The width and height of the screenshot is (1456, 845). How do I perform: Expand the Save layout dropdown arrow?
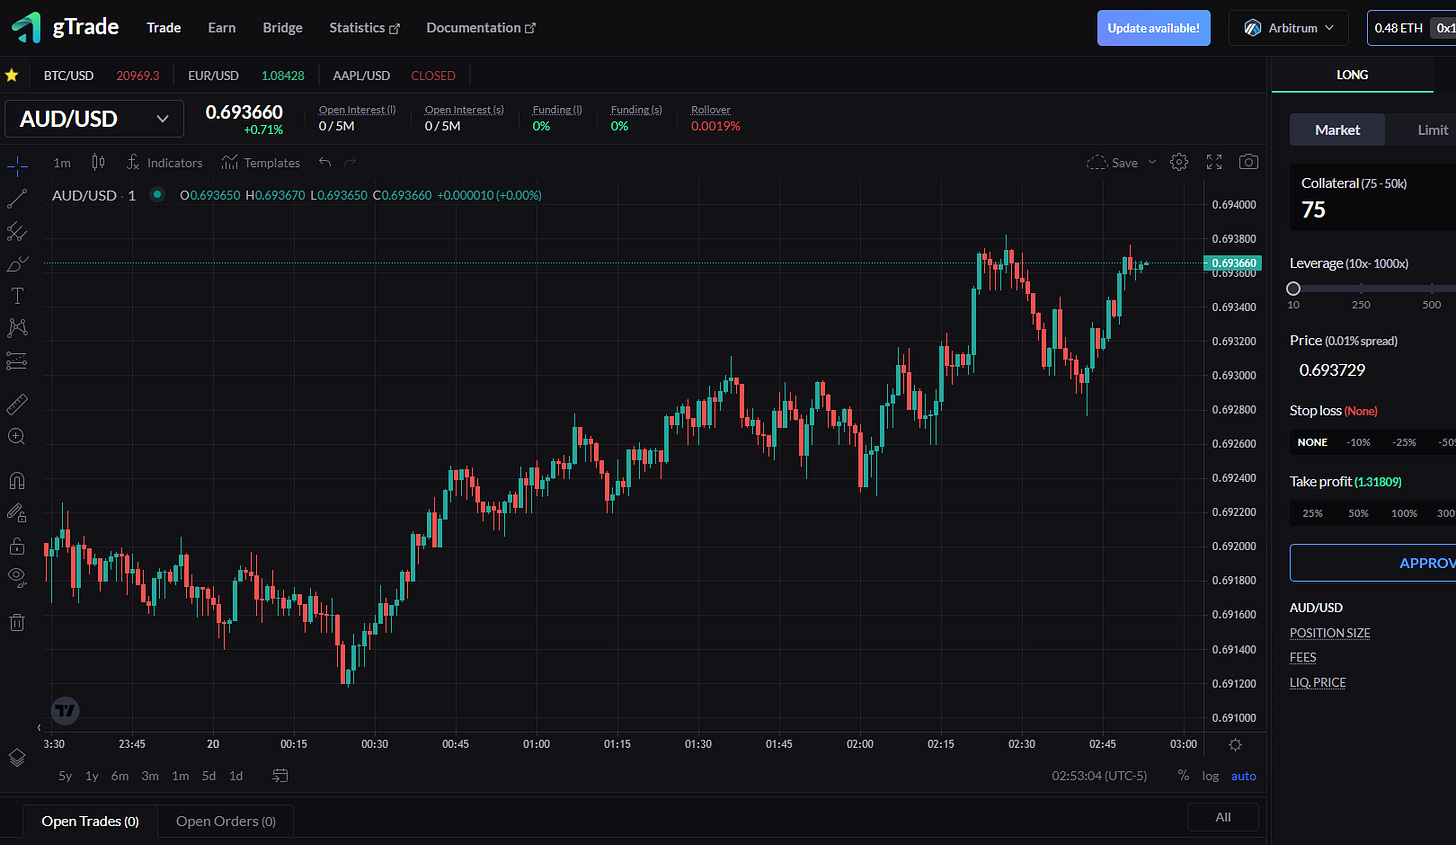click(1152, 162)
